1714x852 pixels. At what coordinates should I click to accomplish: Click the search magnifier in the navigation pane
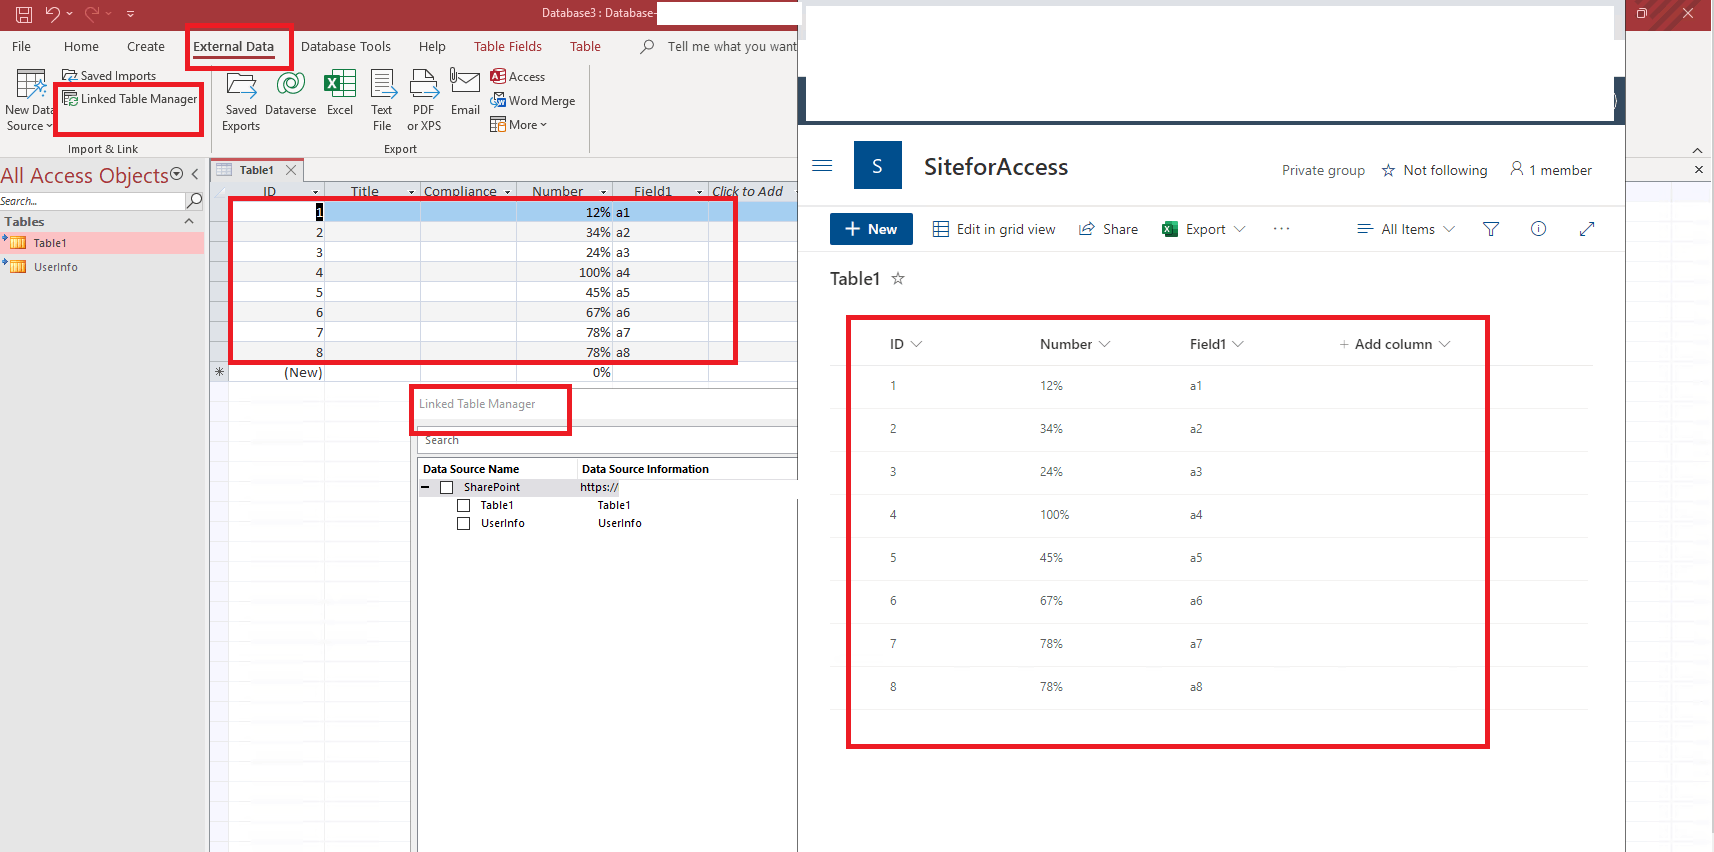point(195,201)
